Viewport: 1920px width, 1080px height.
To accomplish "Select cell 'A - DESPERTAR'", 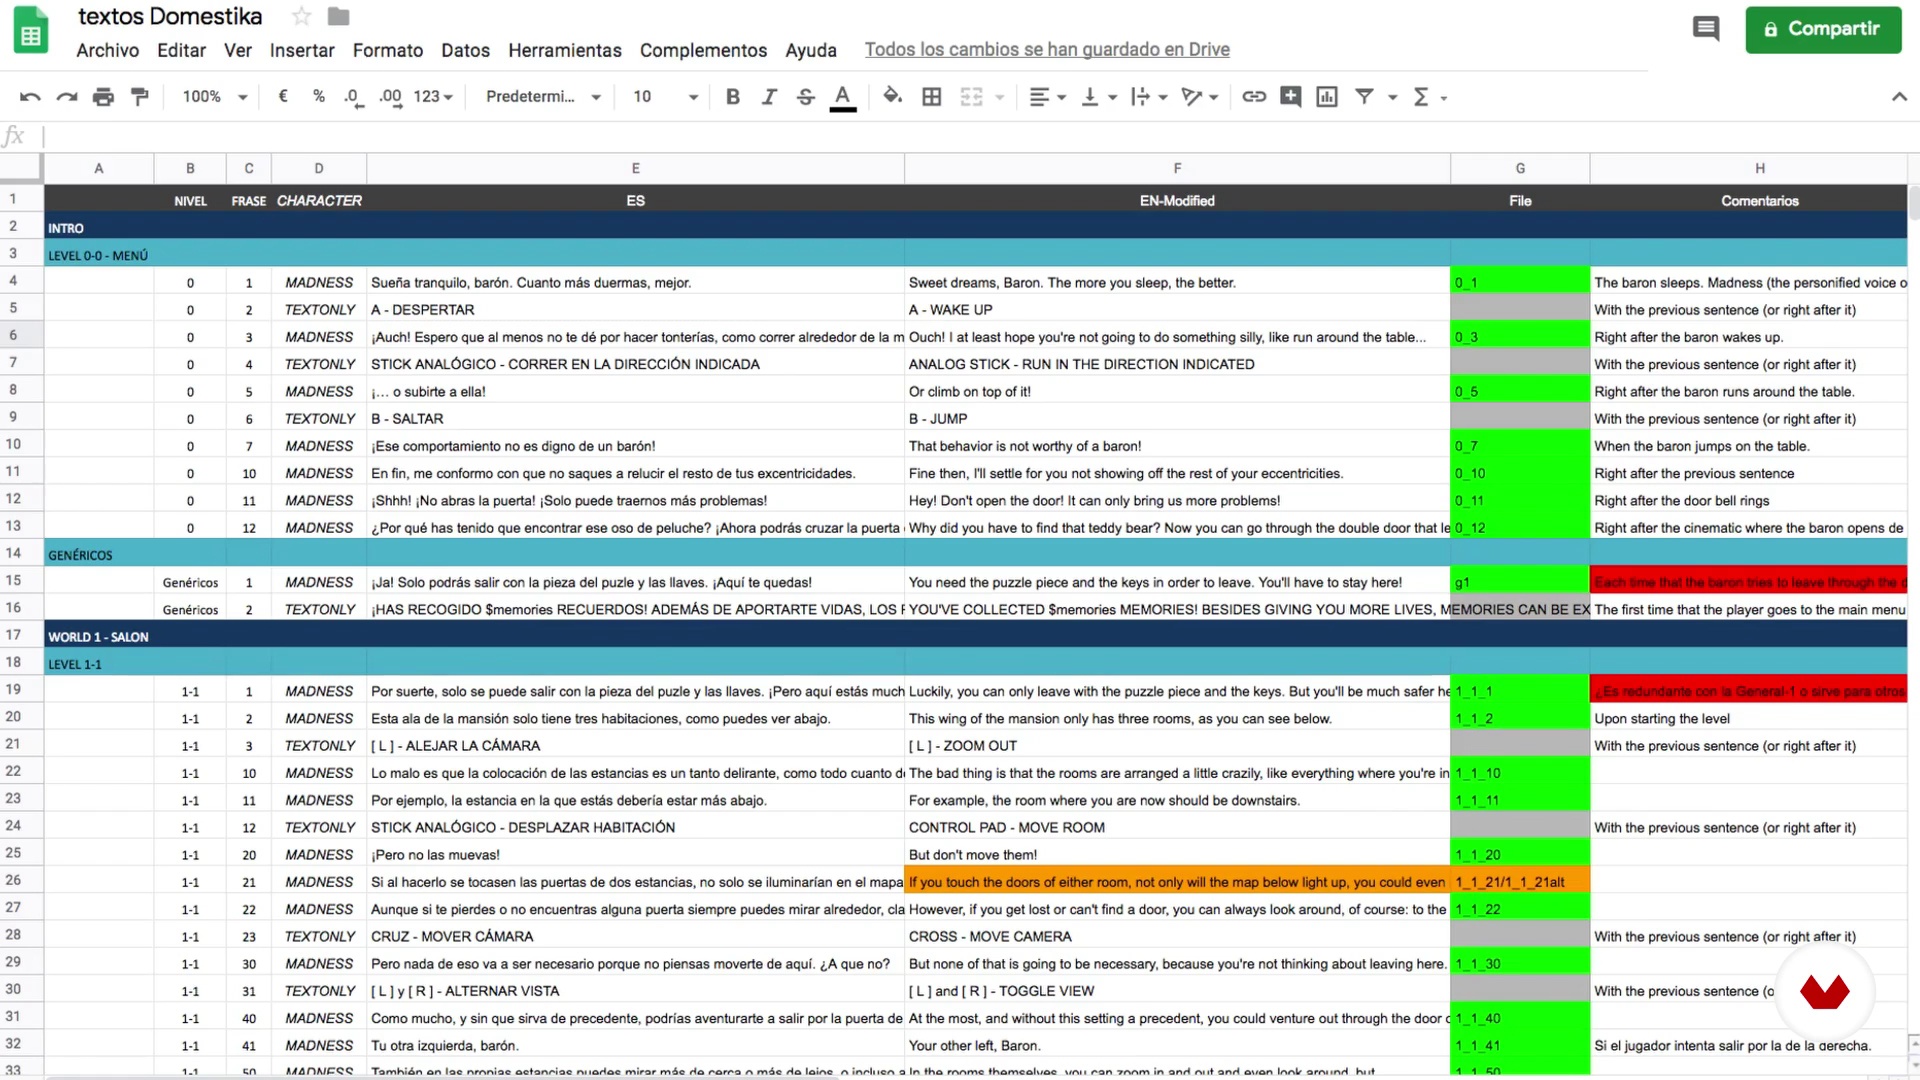I will pos(635,310).
